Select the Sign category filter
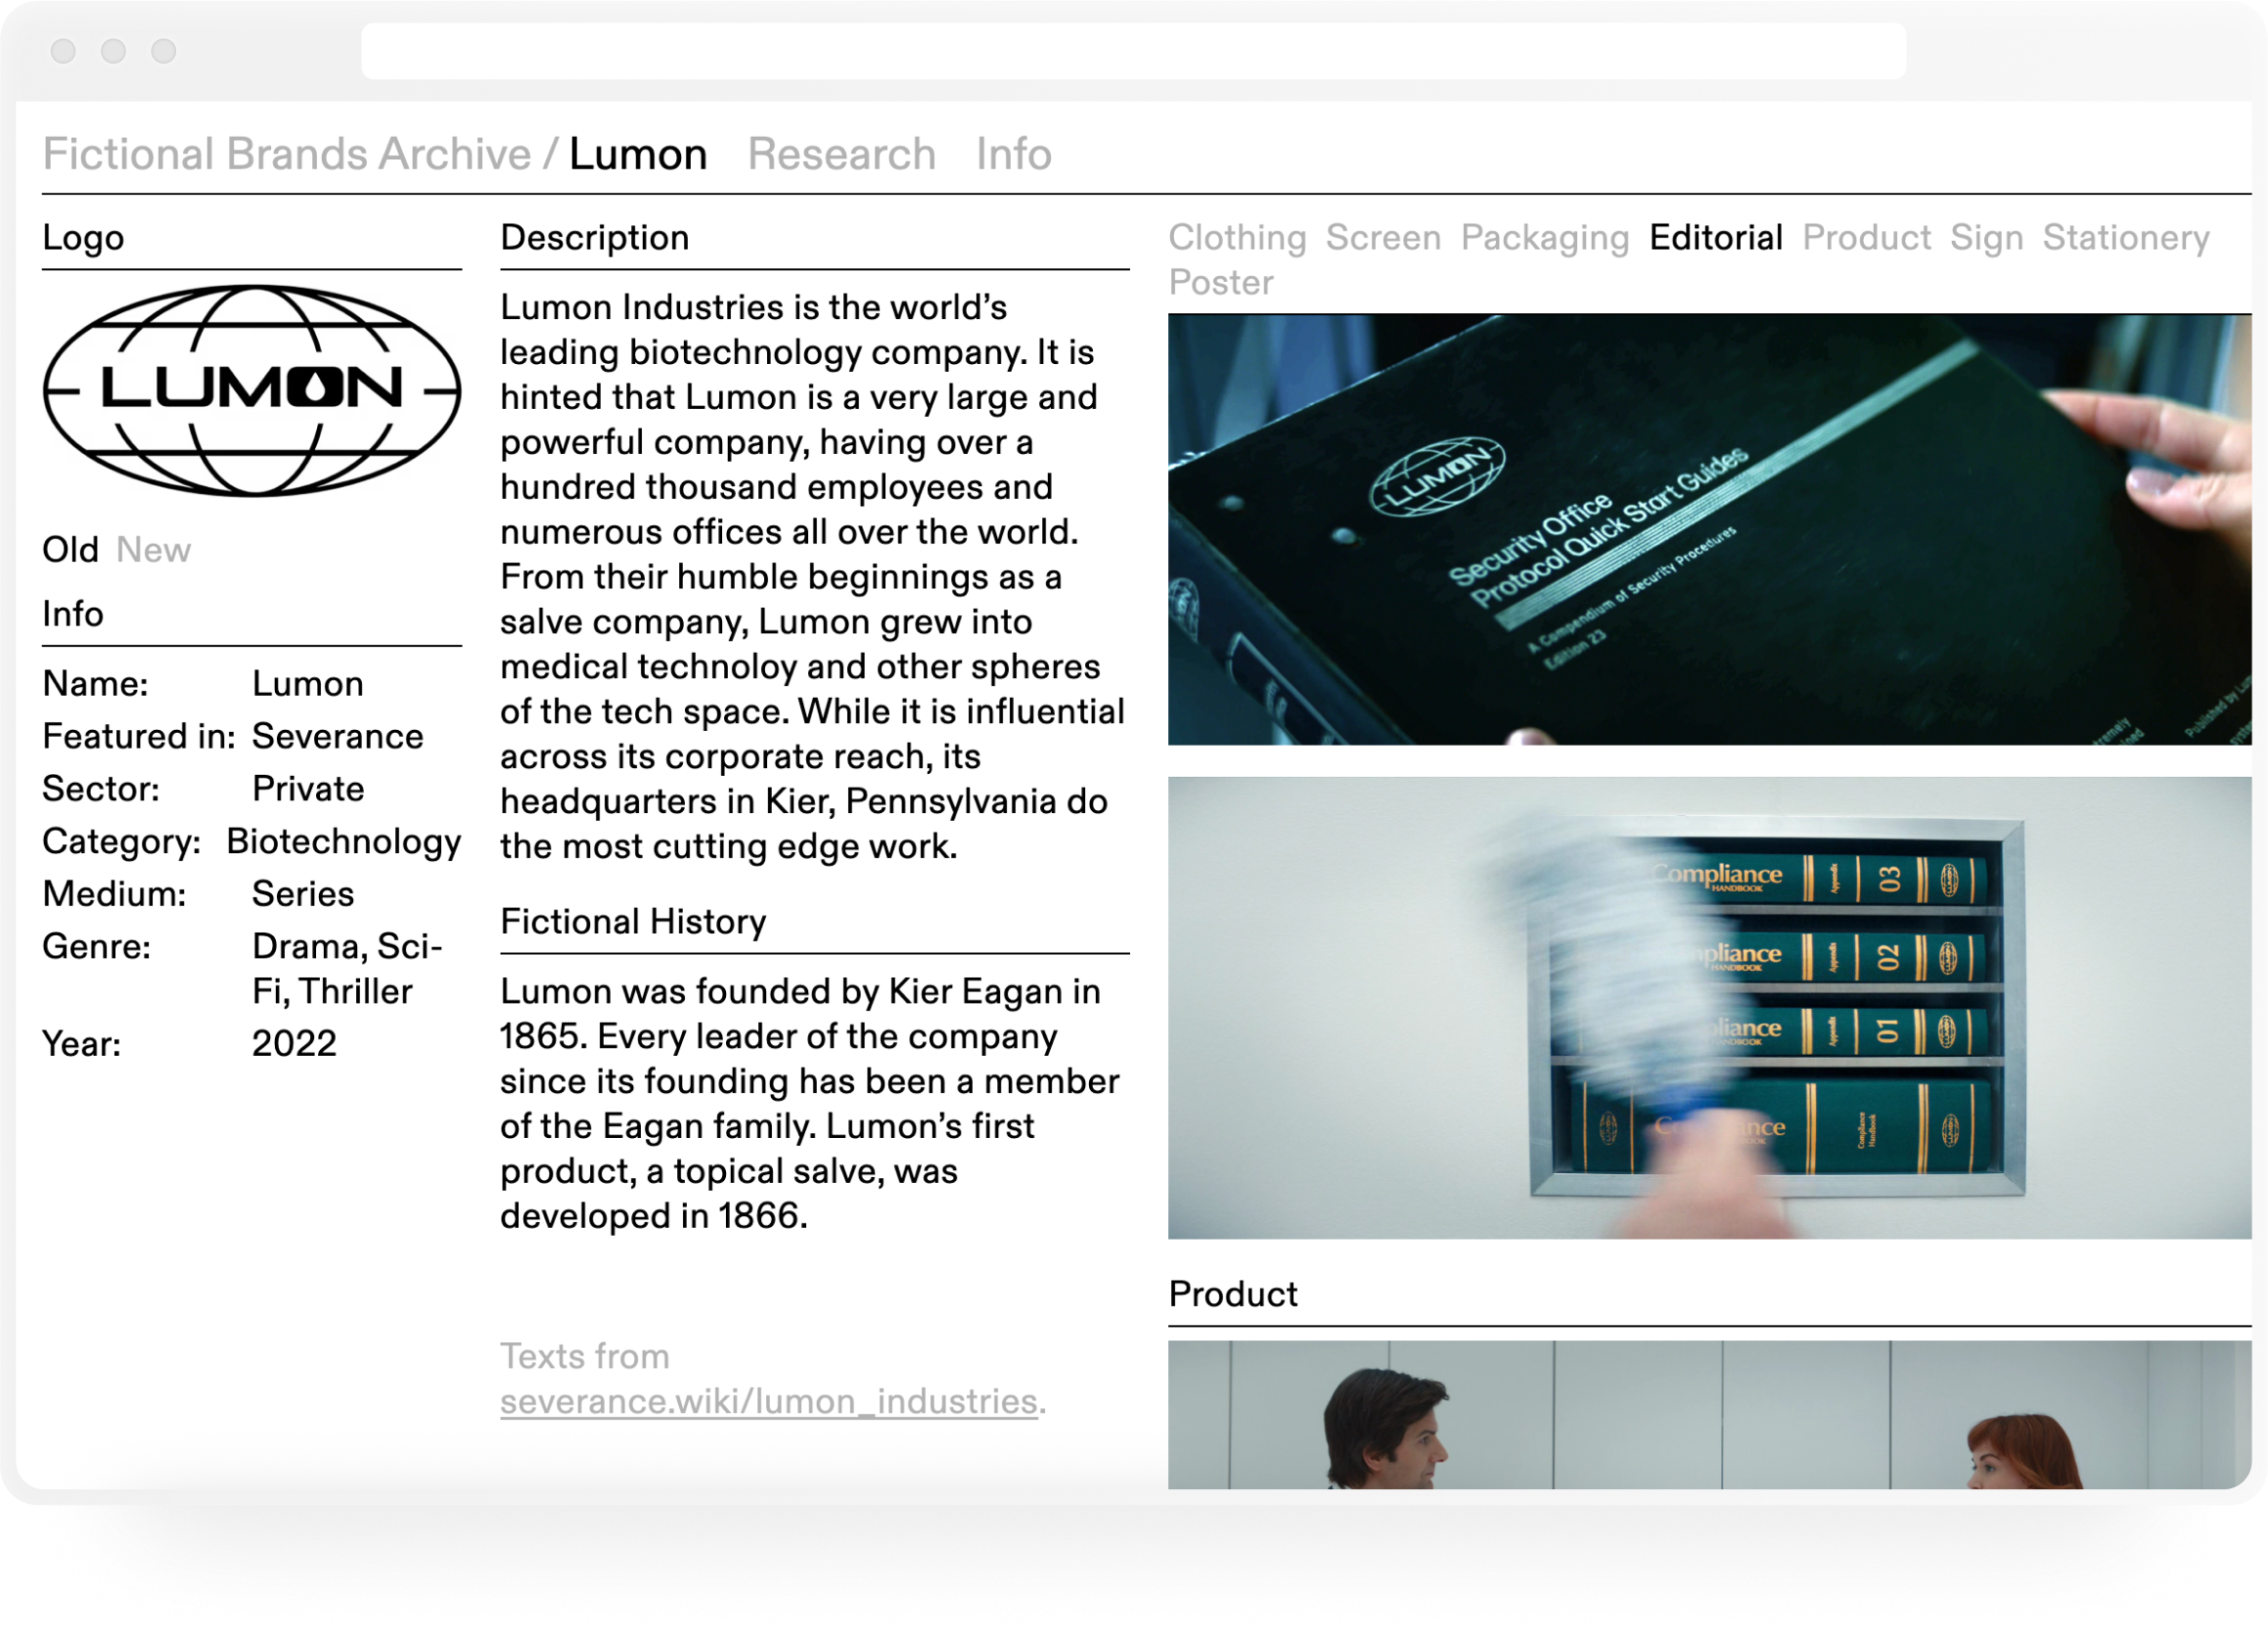Screen dimensions: 2268x1637 coord(1986,237)
